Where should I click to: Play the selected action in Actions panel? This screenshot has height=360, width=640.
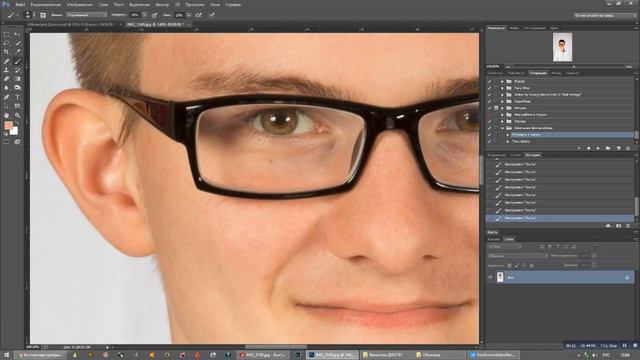coord(598,148)
